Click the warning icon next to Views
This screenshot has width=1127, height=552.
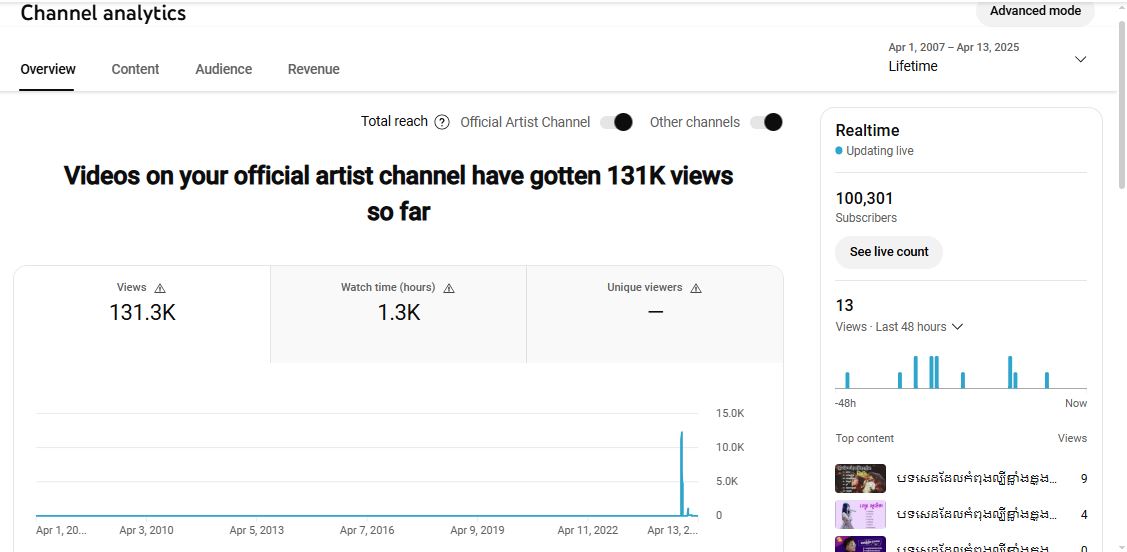tap(160, 288)
